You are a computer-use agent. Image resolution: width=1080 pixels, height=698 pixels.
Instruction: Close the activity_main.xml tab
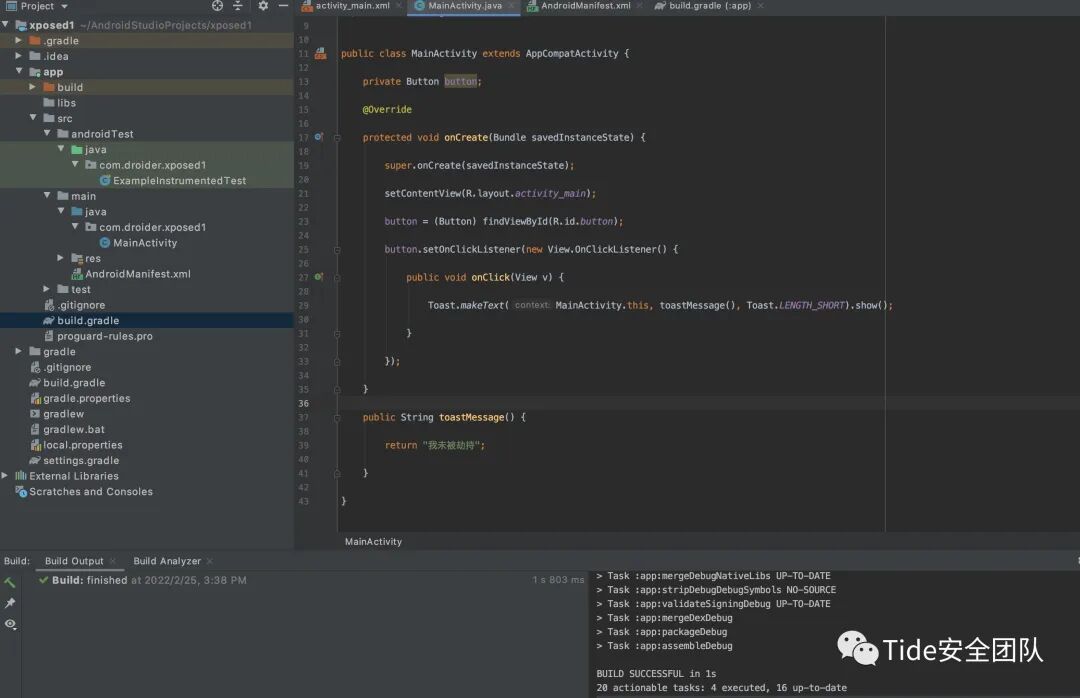point(399,6)
